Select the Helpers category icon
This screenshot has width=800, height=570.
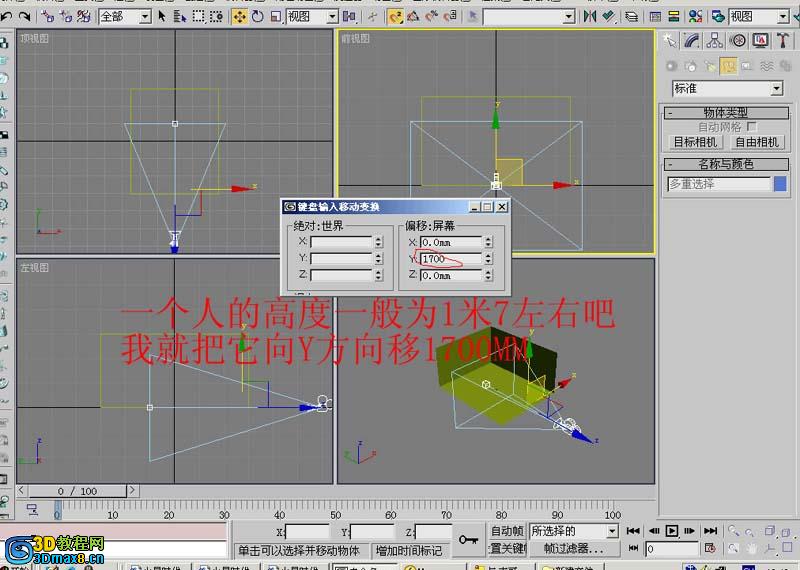coord(747,66)
